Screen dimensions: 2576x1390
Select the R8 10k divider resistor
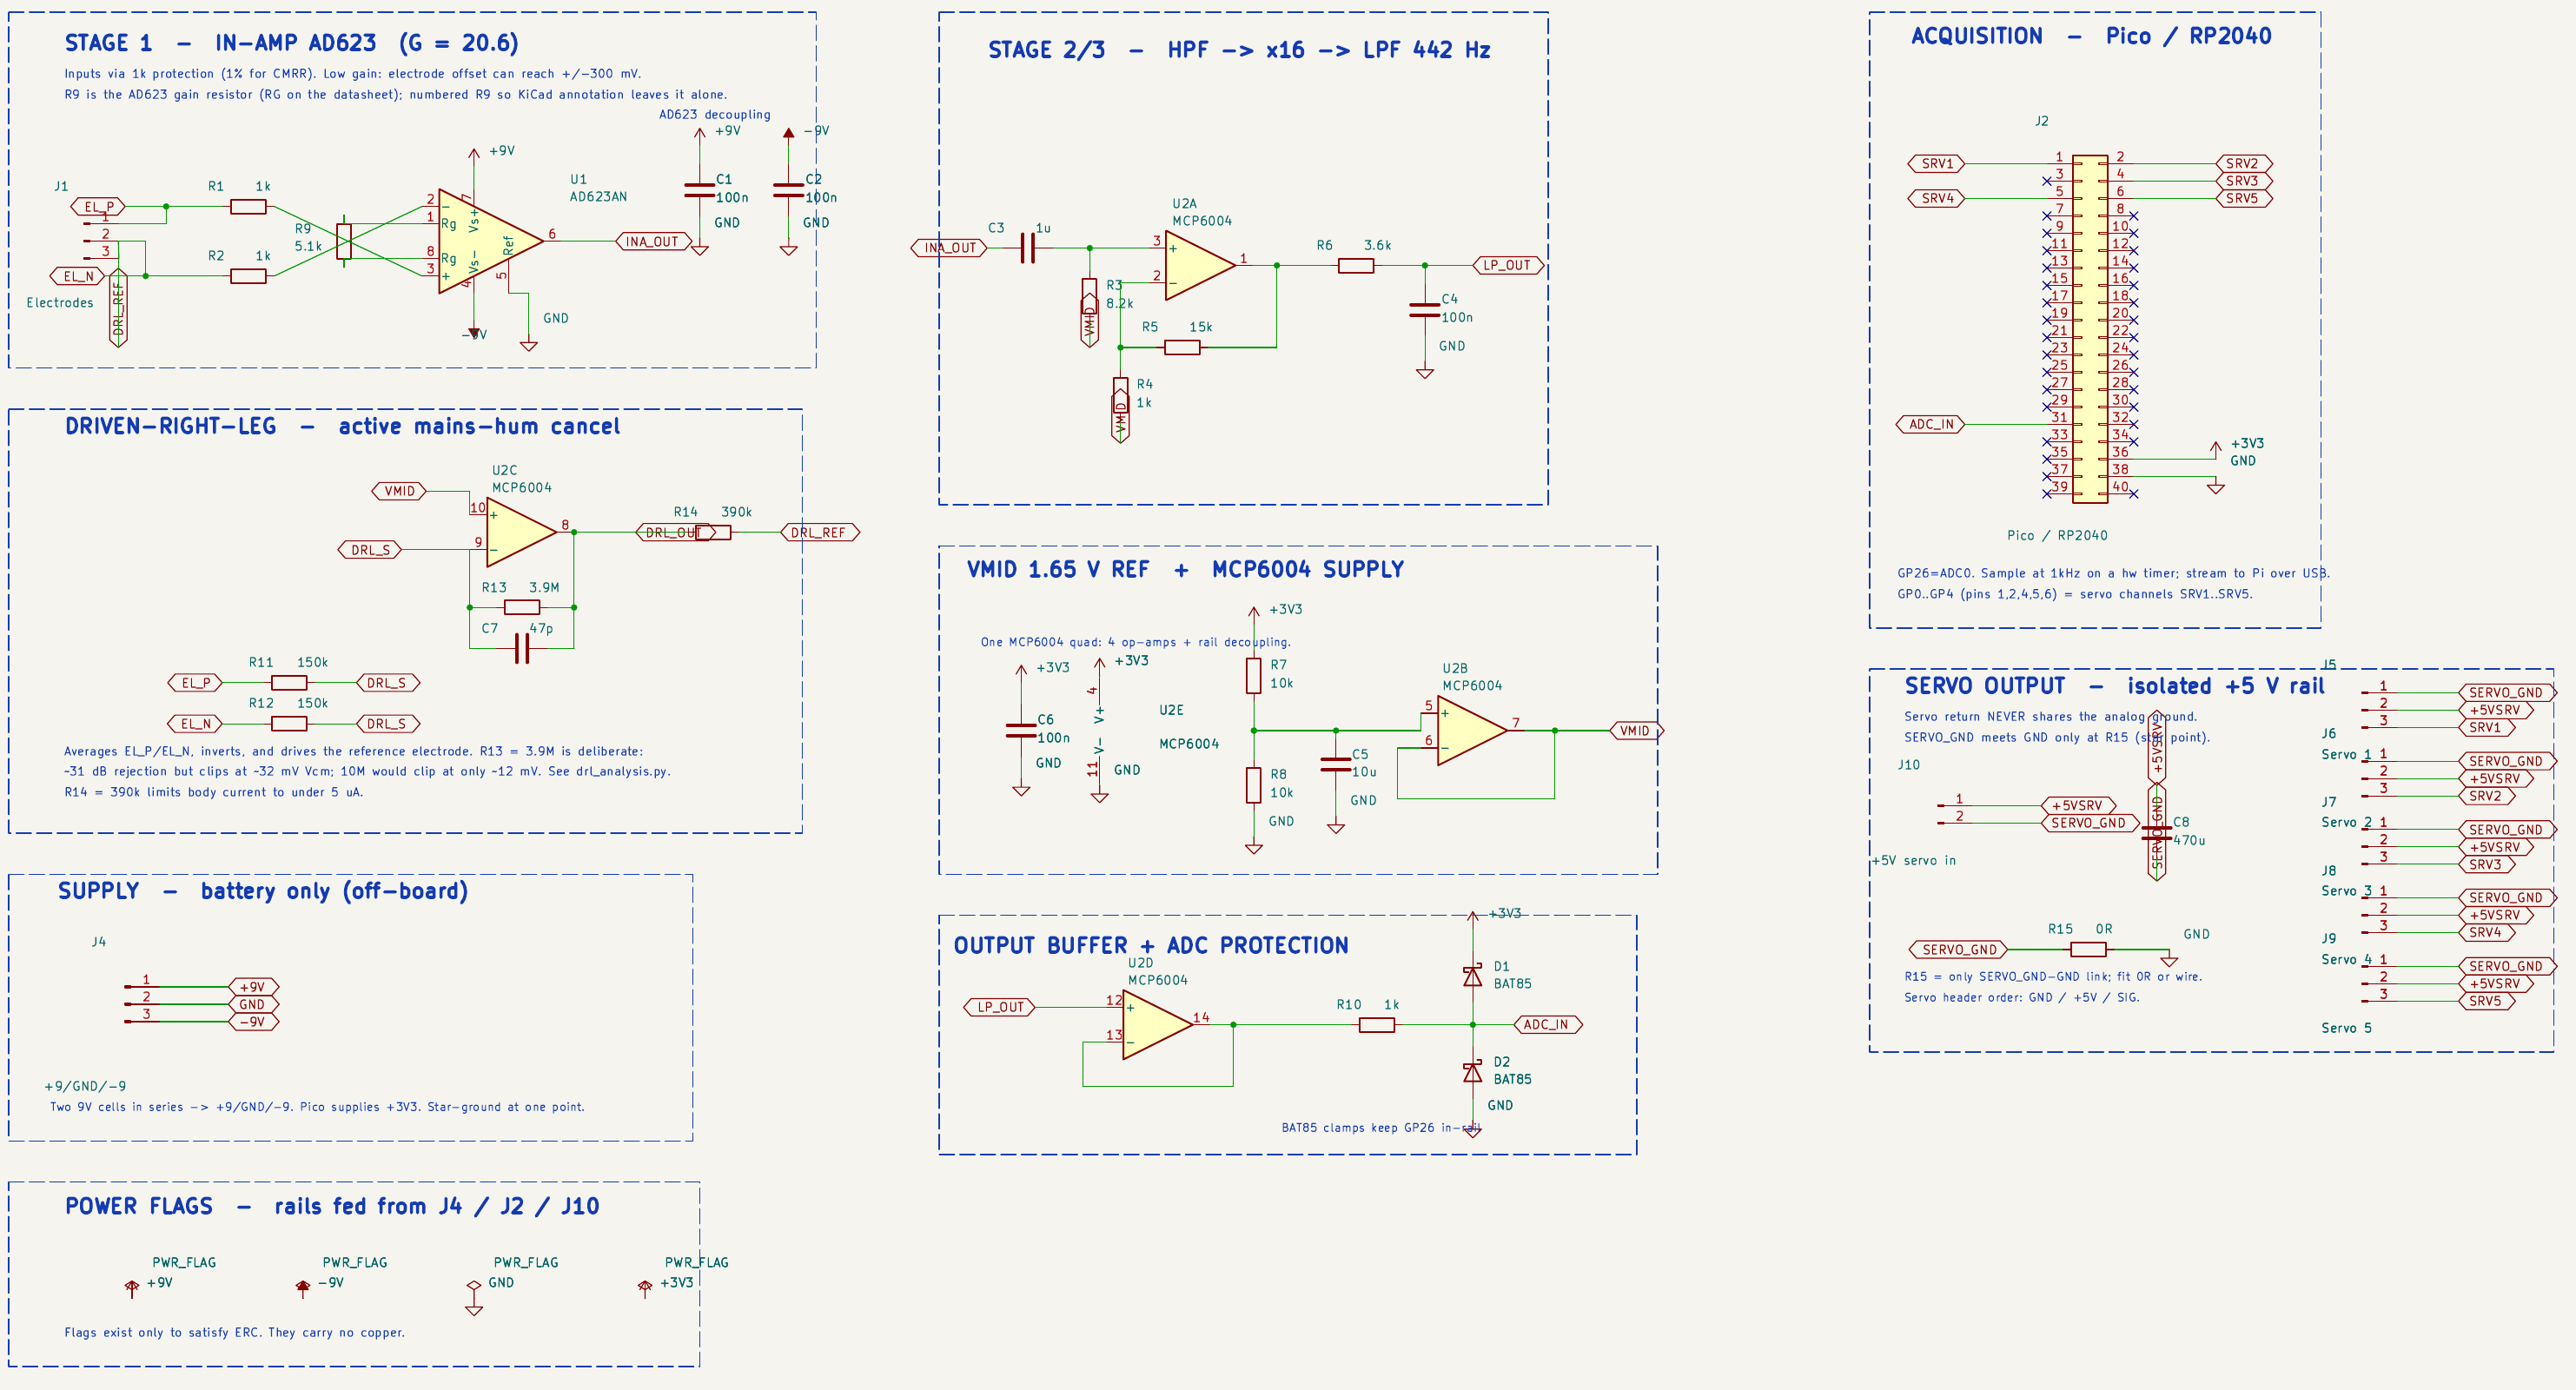coord(1254,785)
